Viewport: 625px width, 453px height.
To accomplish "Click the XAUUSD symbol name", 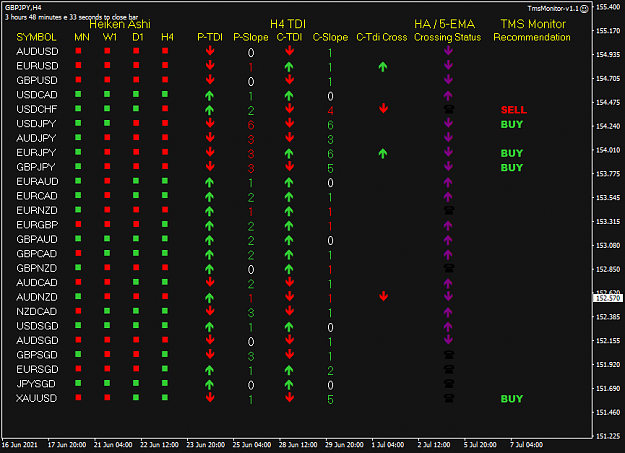I will [37, 398].
